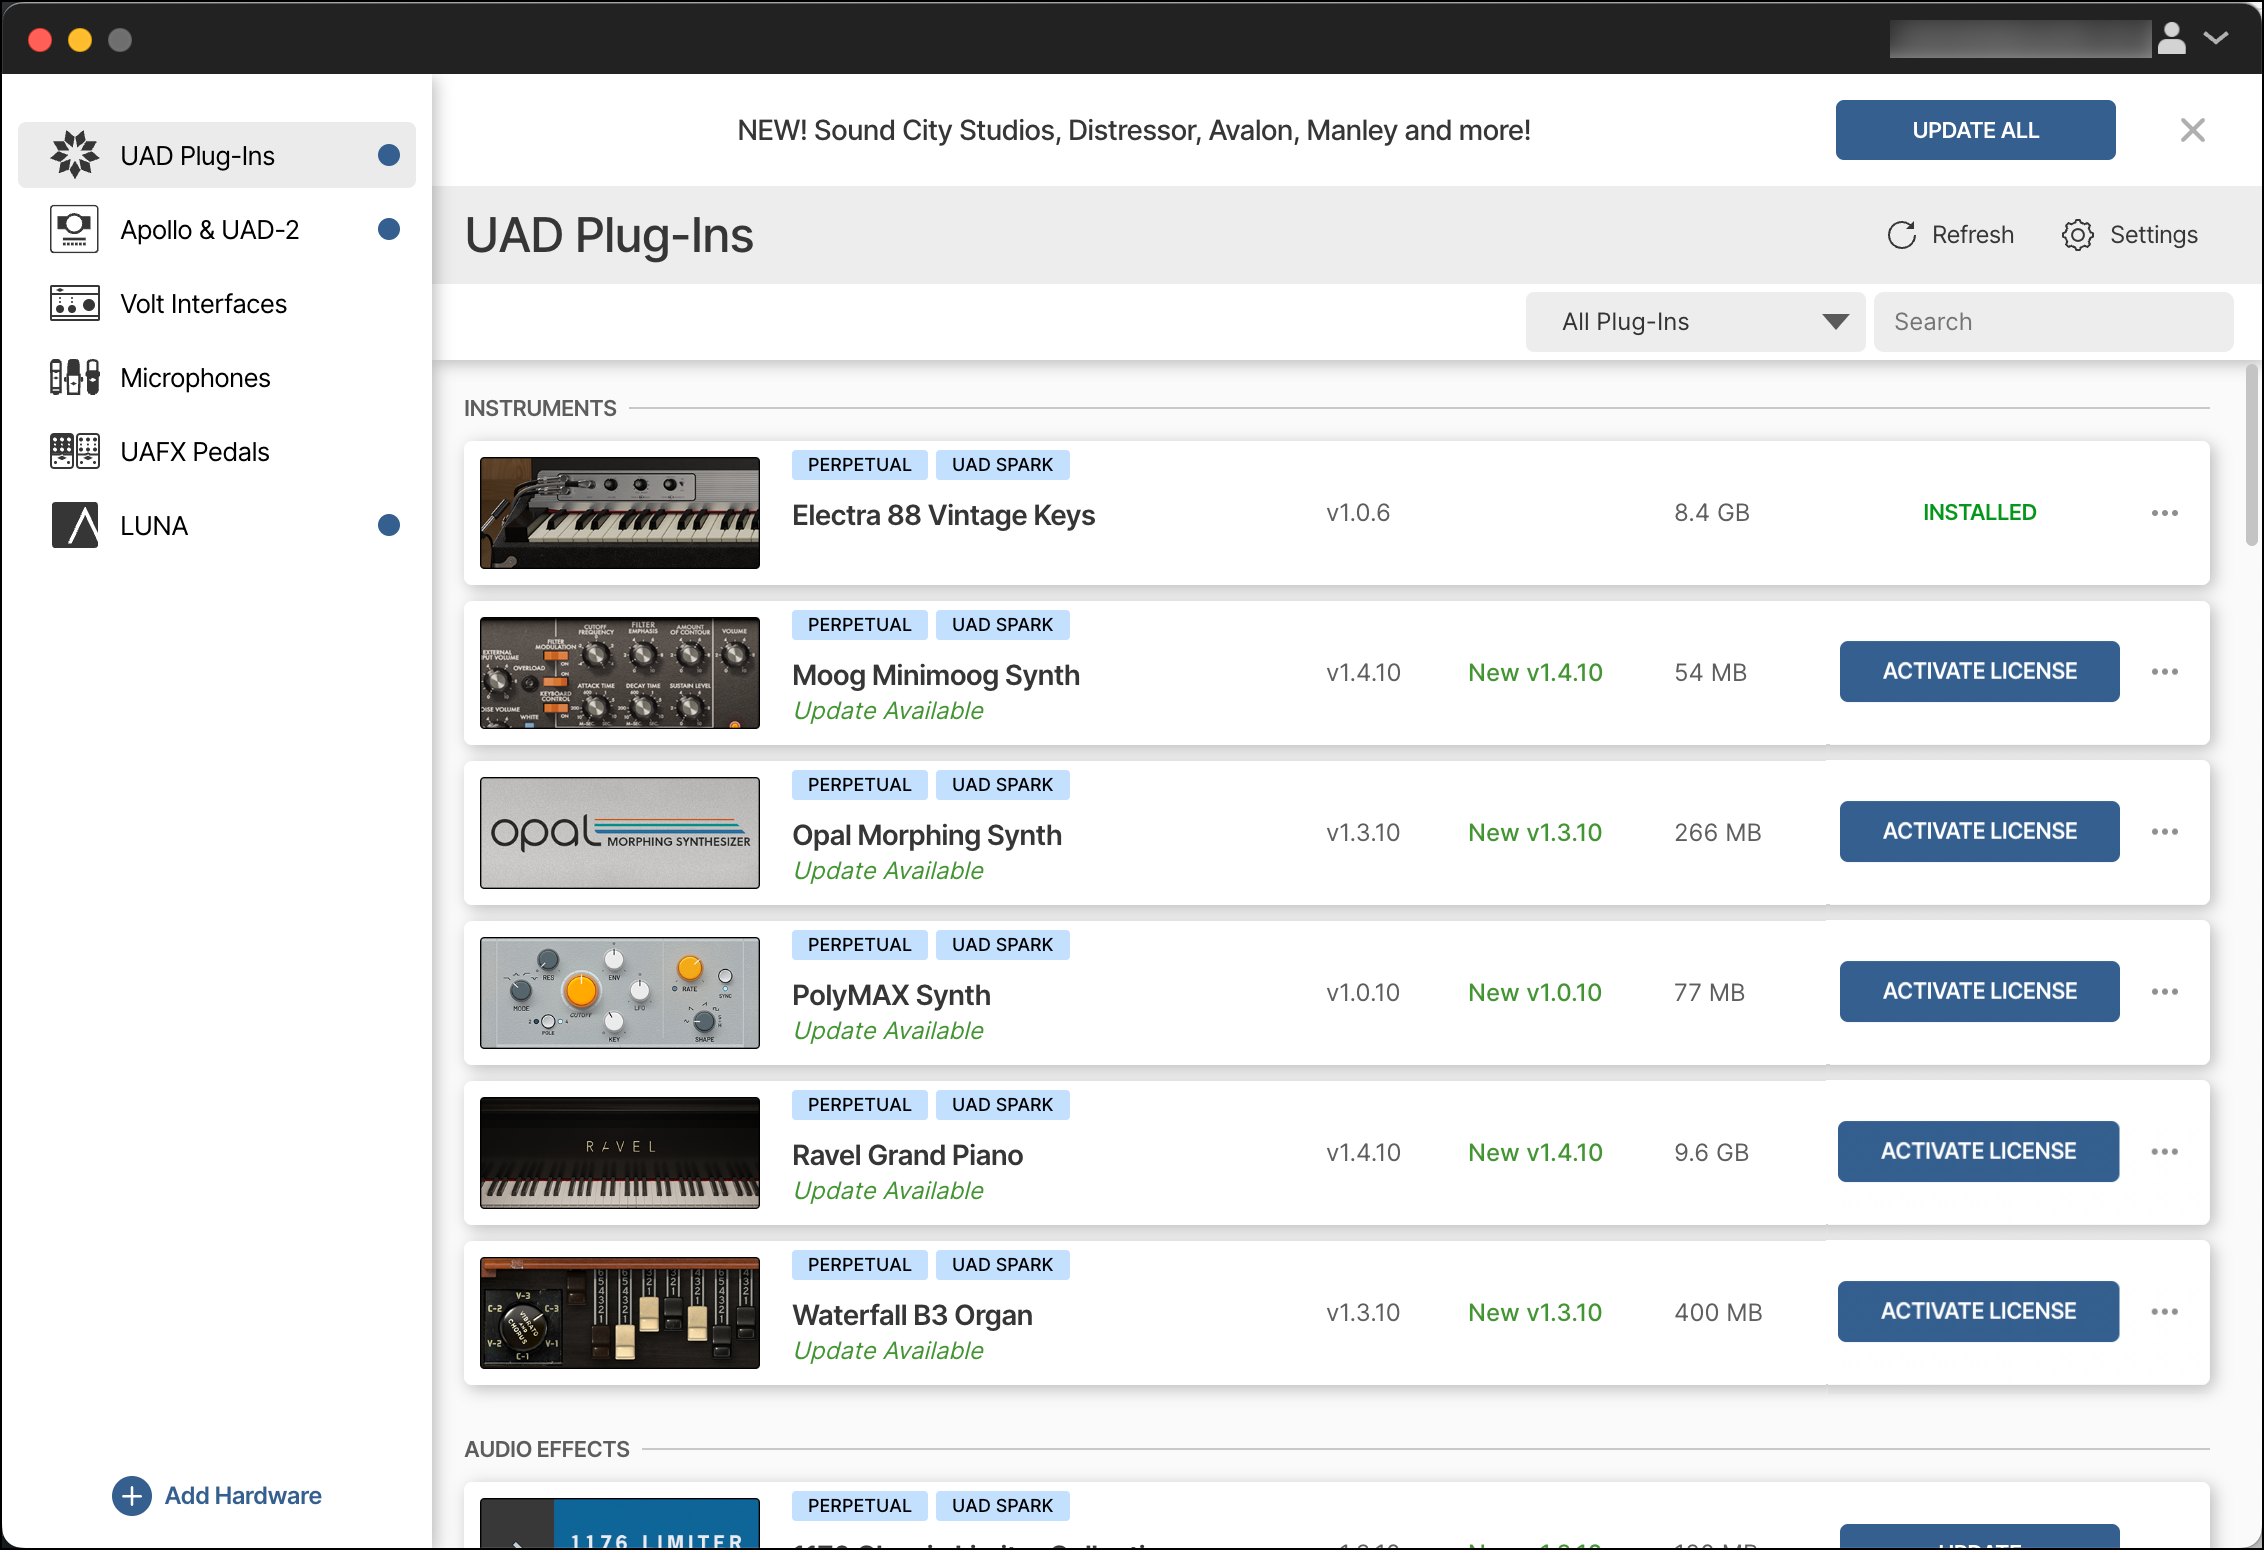Switch to the LUNA section

[x=153, y=524]
